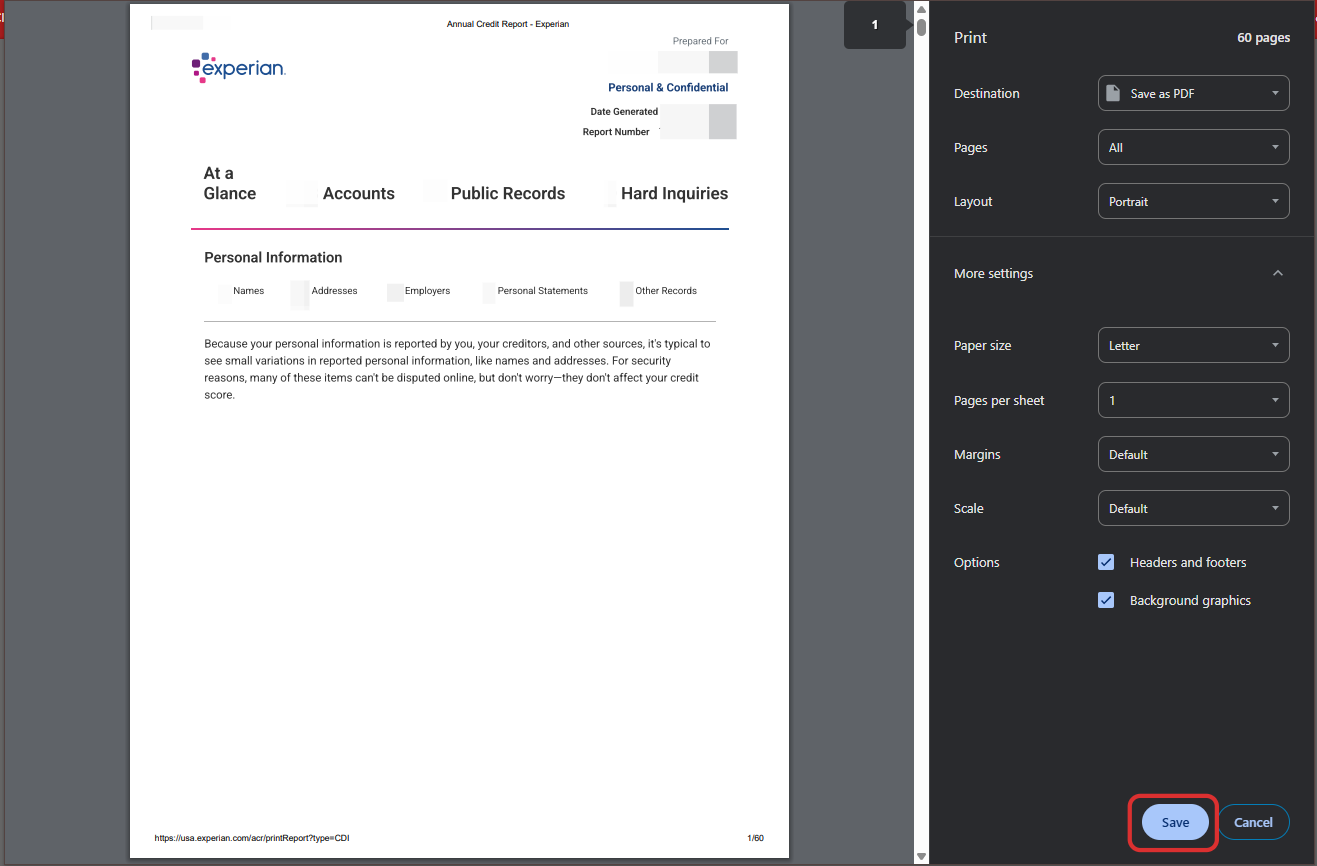The height and width of the screenshot is (866, 1317).
Task: Click the Employers item in preview
Action: point(428,291)
